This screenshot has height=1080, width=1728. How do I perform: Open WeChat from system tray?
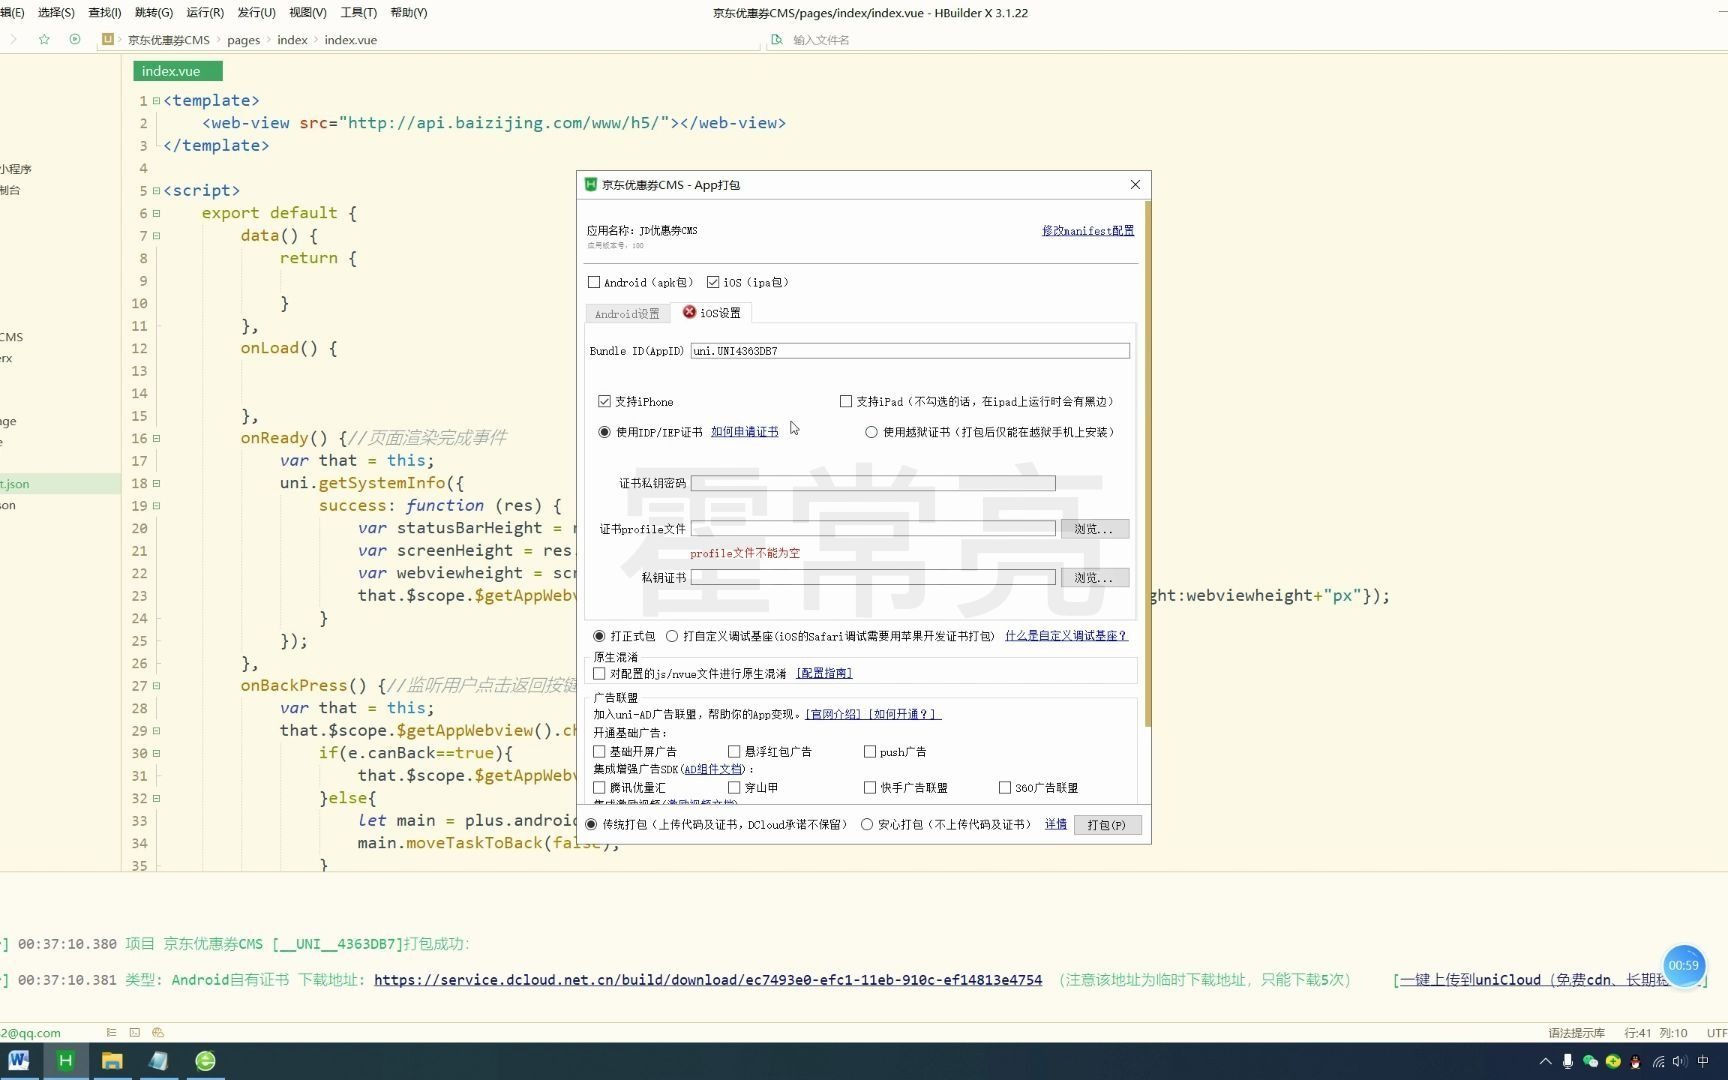point(1590,1062)
